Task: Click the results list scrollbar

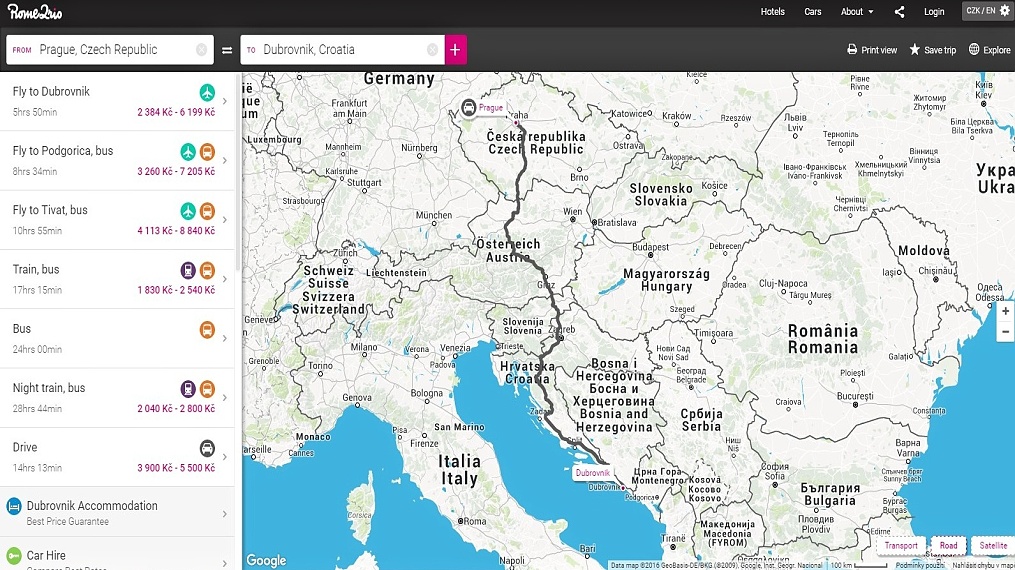Action: (238, 171)
